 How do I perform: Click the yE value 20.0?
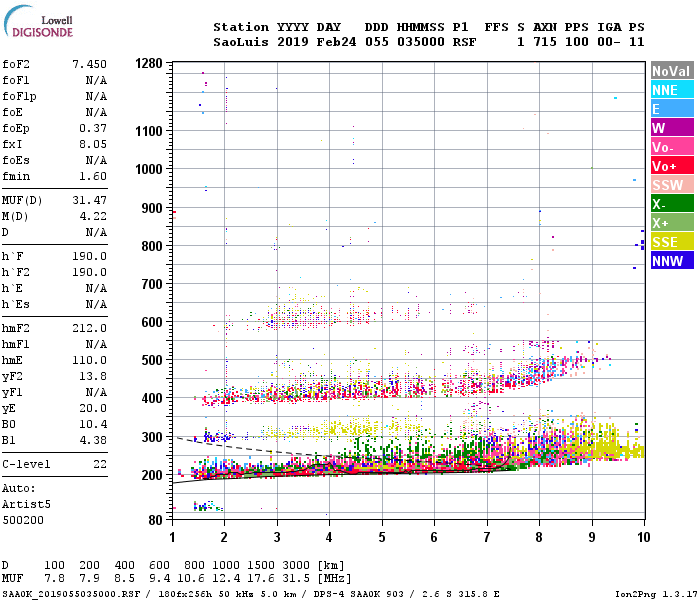point(93,408)
